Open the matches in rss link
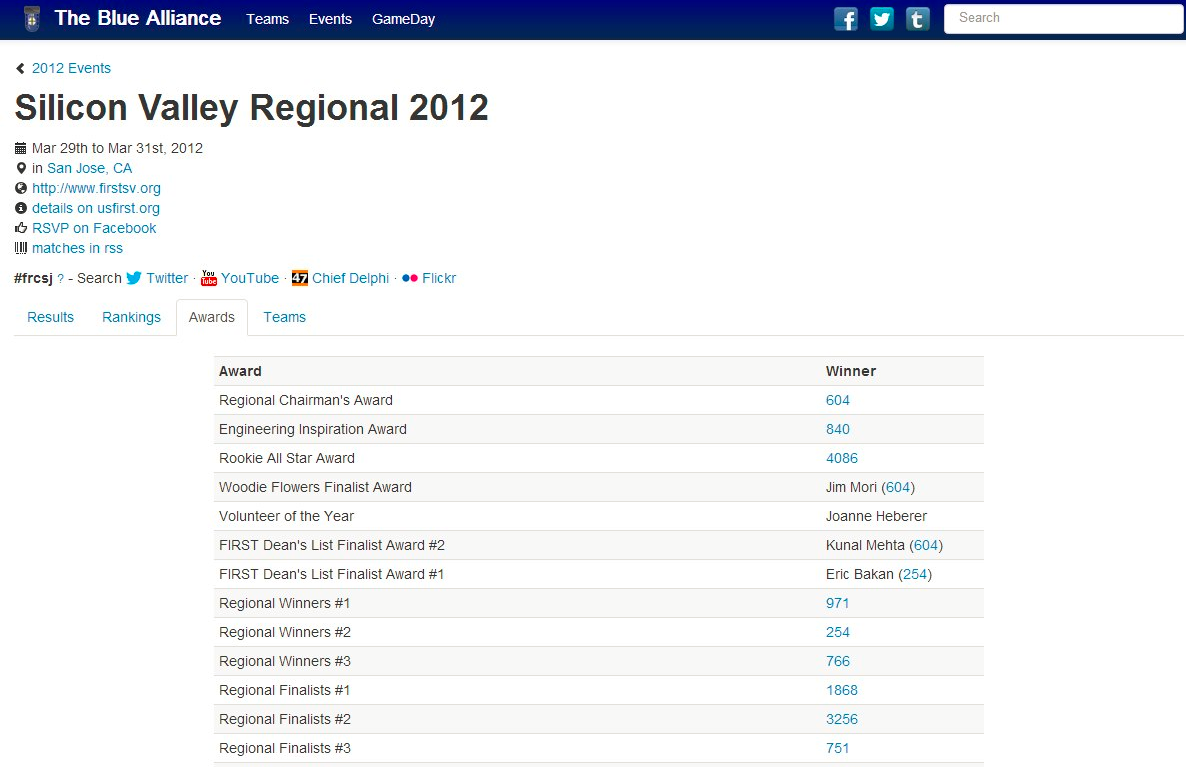The height and width of the screenshot is (767, 1186). point(77,248)
